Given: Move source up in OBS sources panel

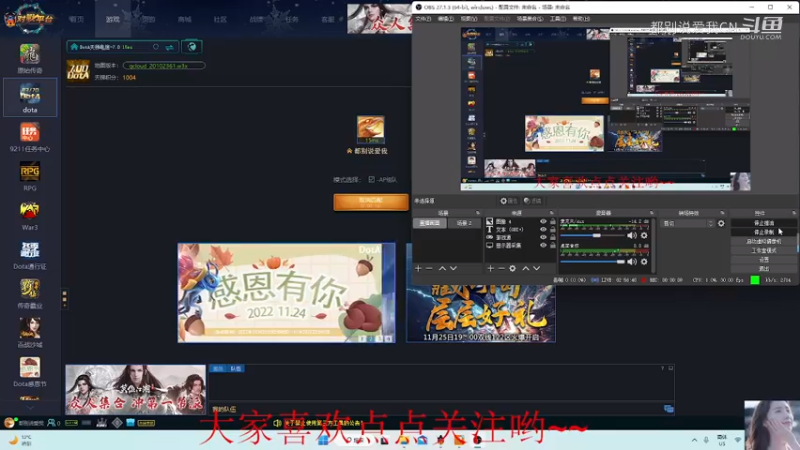Looking at the screenshot, I should (526, 268).
